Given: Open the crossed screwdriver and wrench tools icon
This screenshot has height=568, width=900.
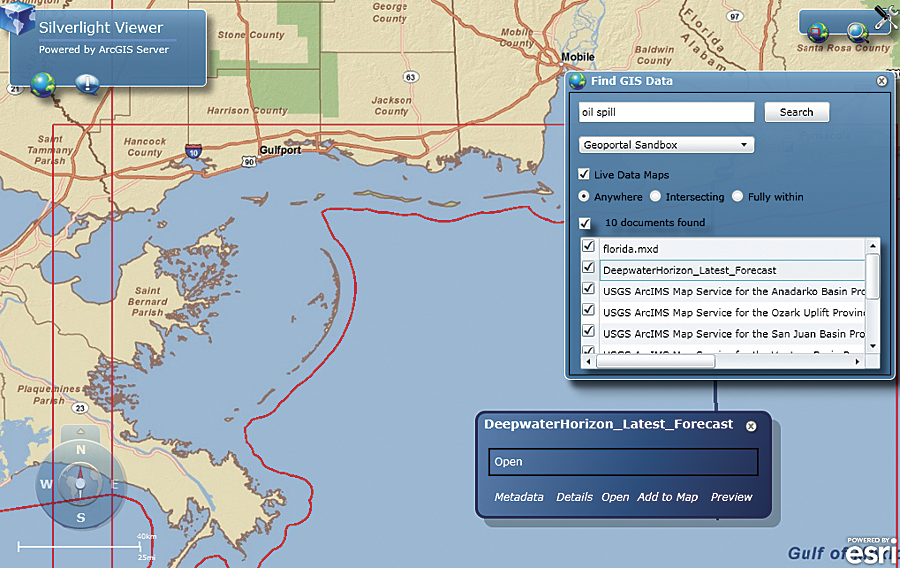Looking at the screenshot, I should 887,16.
